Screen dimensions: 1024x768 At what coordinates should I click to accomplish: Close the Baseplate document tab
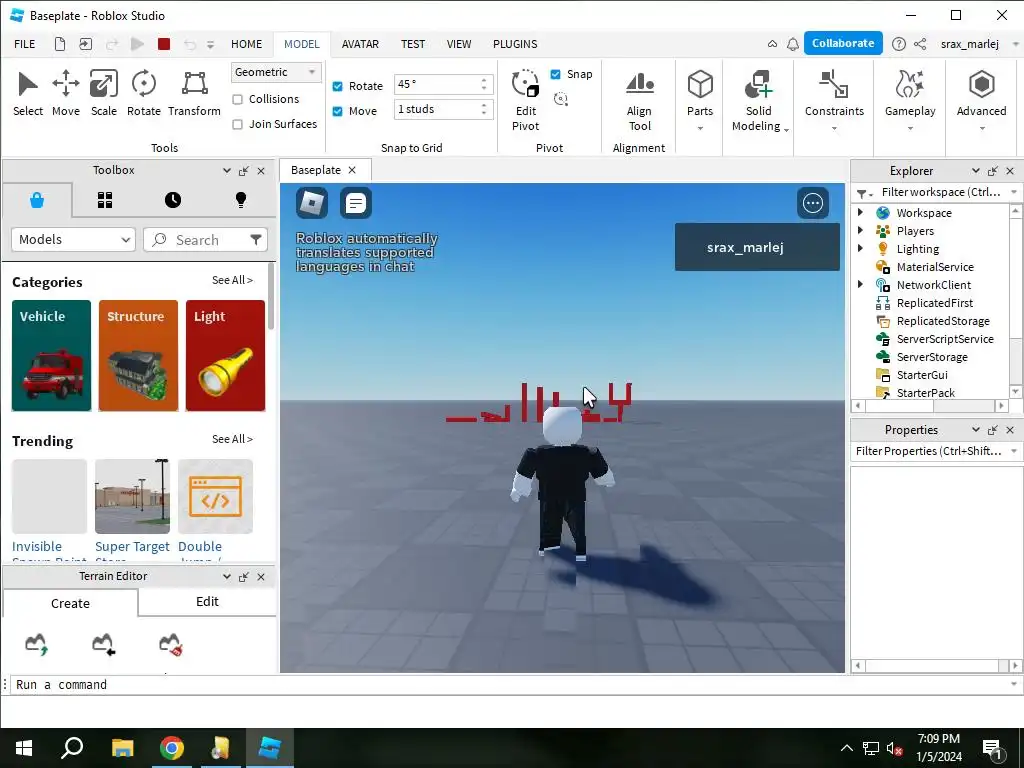tap(352, 170)
